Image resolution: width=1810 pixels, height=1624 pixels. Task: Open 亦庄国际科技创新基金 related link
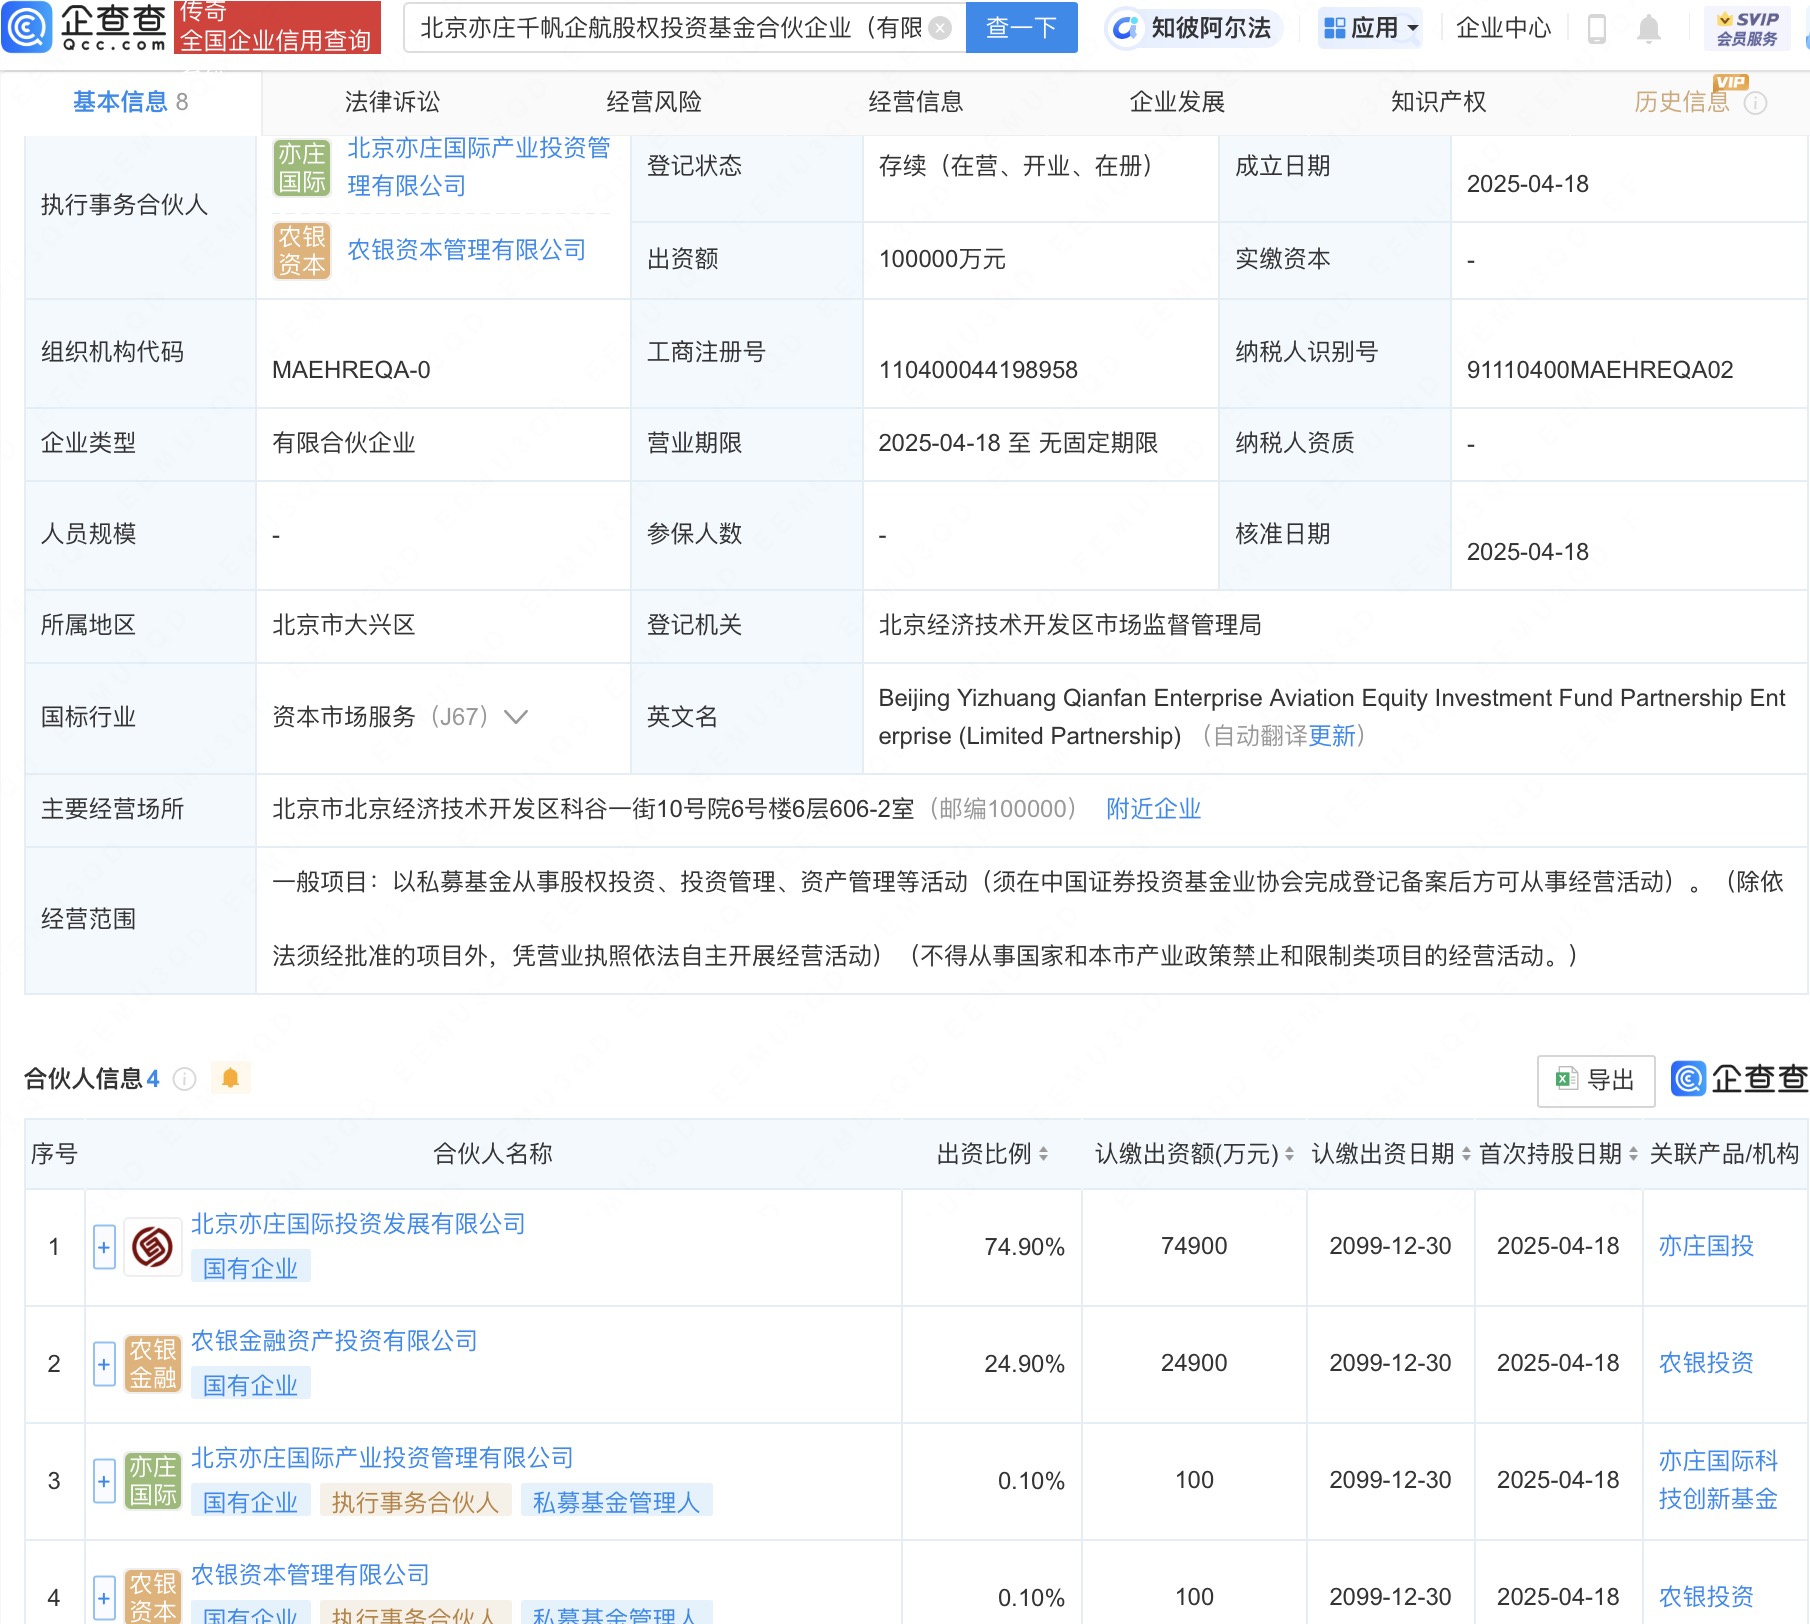point(1718,1480)
